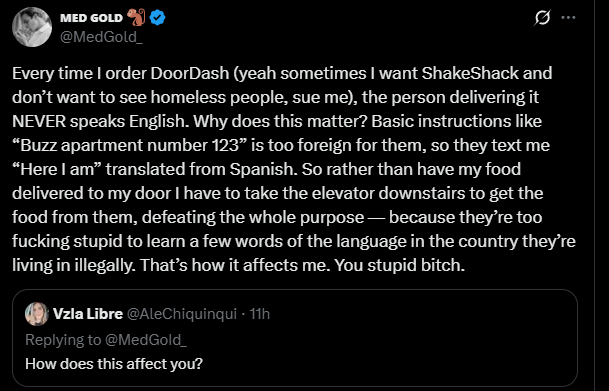The image size is (609, 391).
Task: Click the tweet line starting "NEVER speaks English"
Action: pyautogui.click(x=277, y=122)
